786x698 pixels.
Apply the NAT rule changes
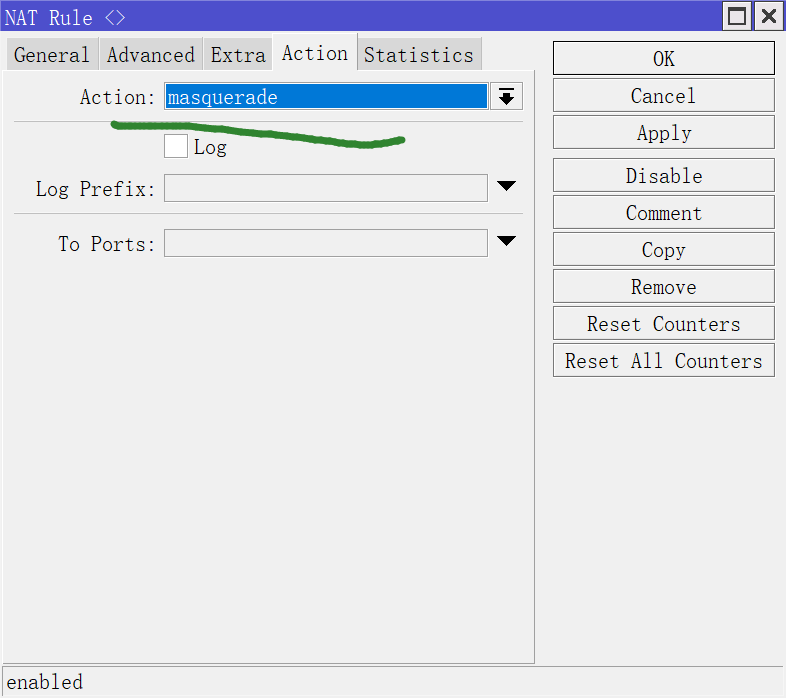click(663, 133)
